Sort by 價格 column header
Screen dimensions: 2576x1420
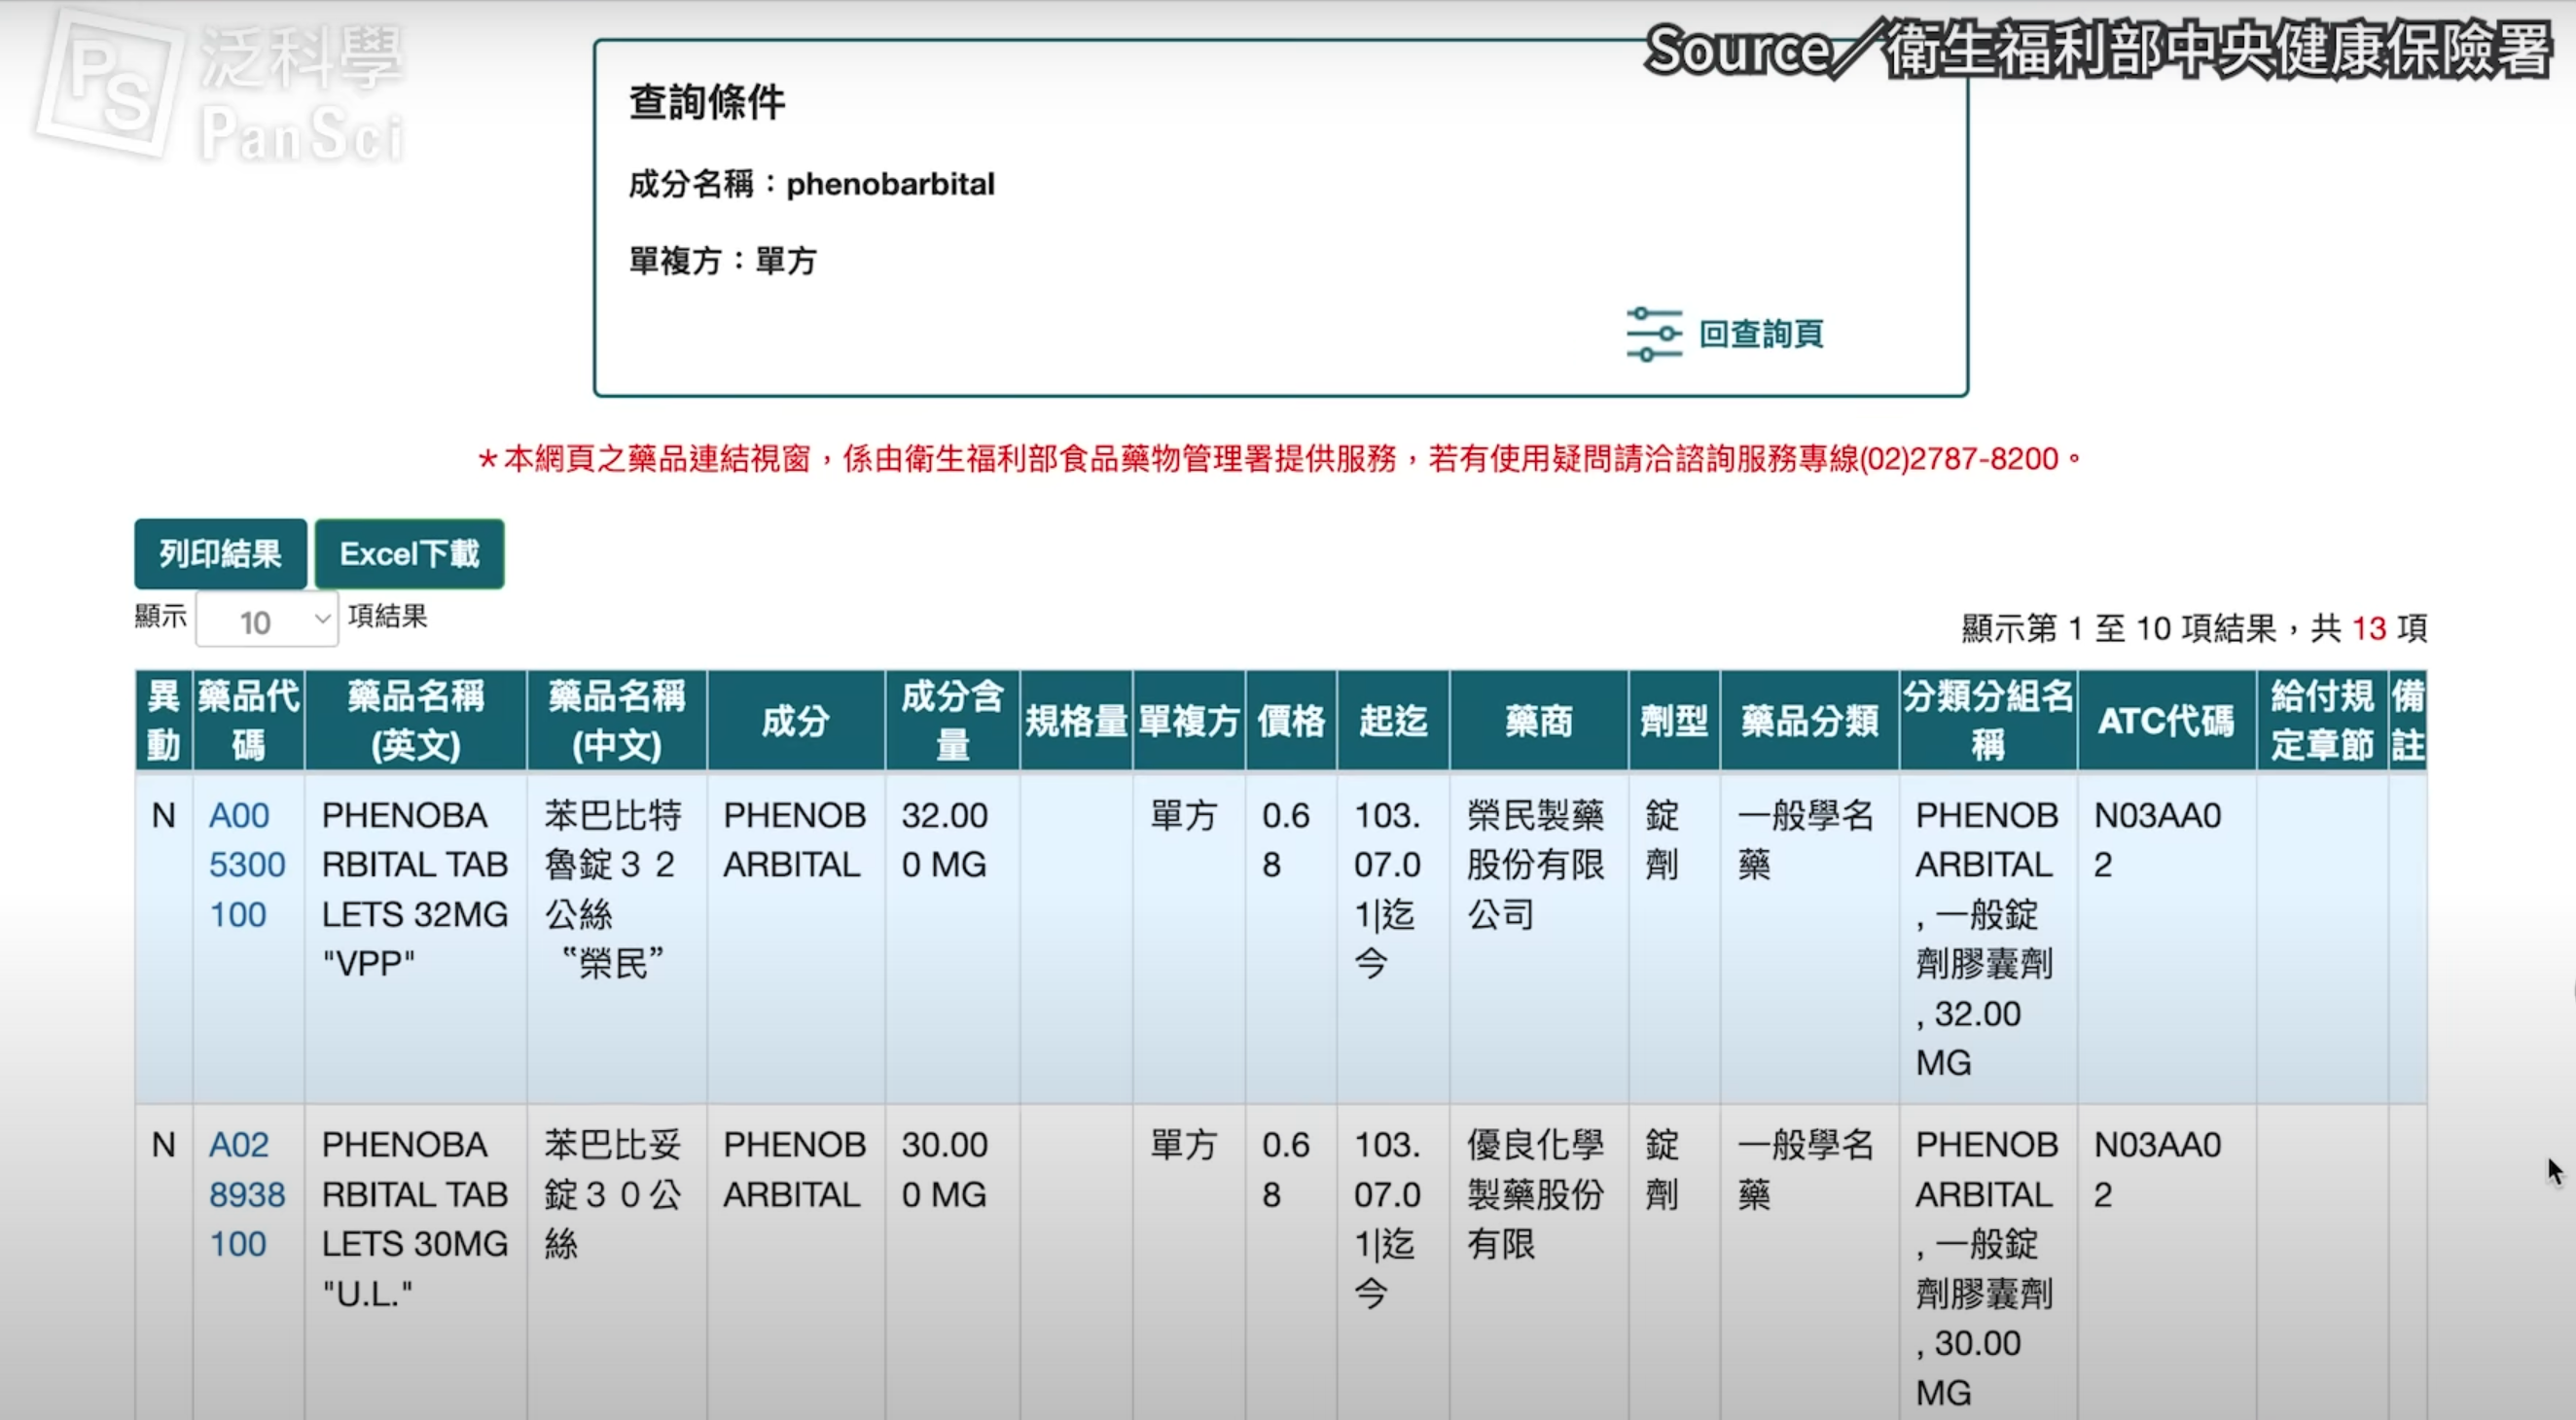(x=1290, y=720)
